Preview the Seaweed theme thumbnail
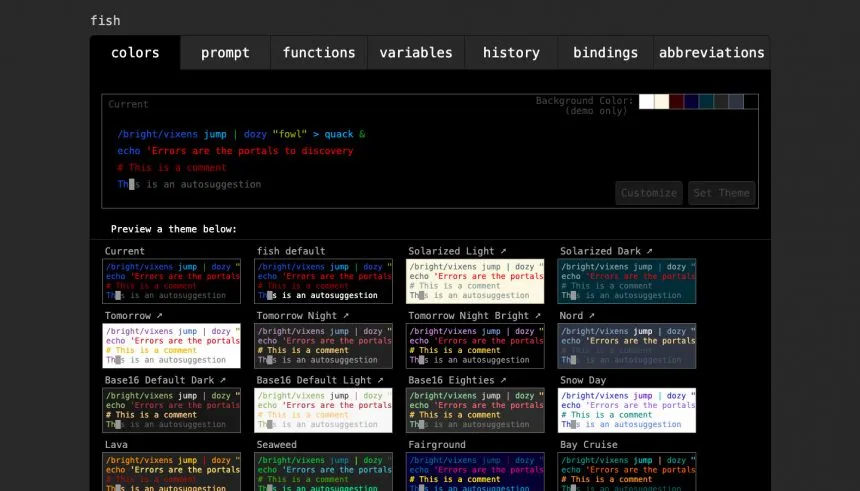The width and height of the screenshot is (860, 491). click(x=324, y=472)
